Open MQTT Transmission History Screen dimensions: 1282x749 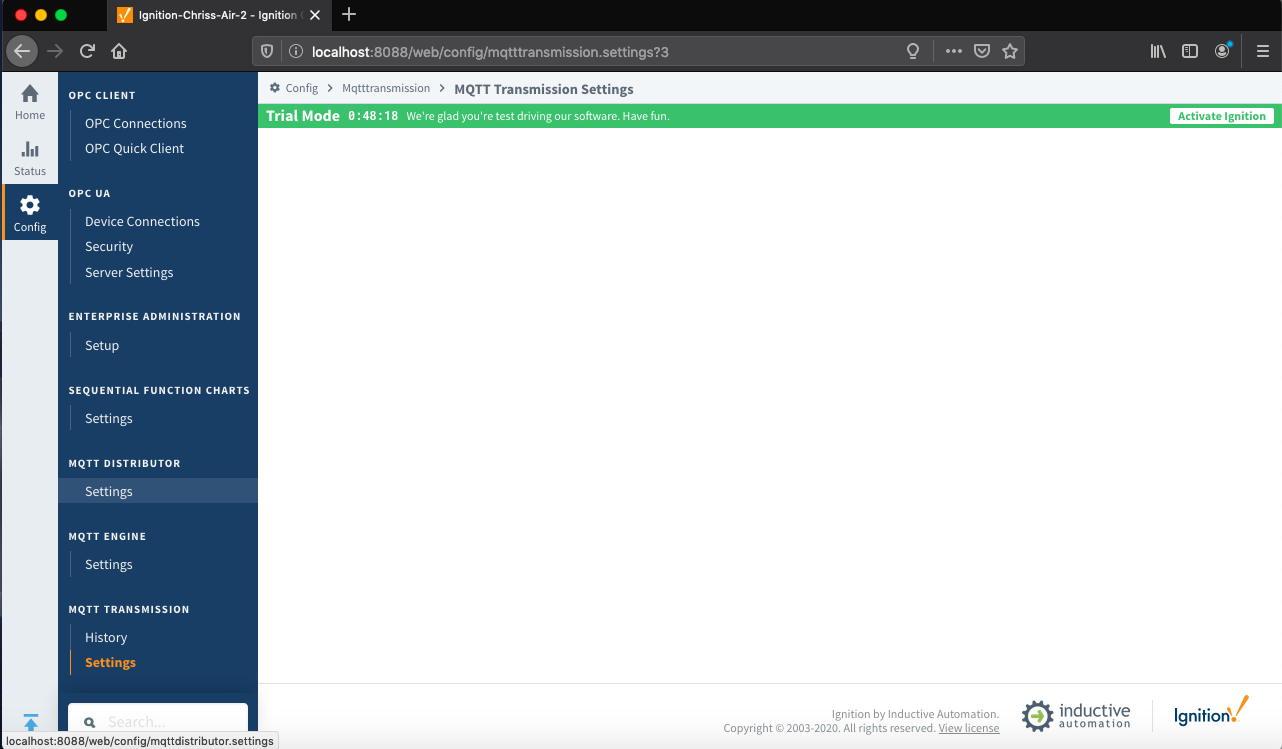106,637
